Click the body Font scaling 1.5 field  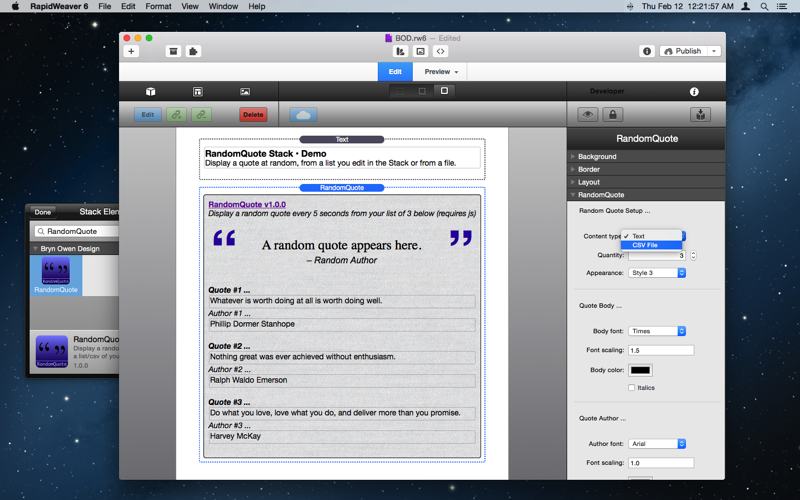(x=661, y=351)
